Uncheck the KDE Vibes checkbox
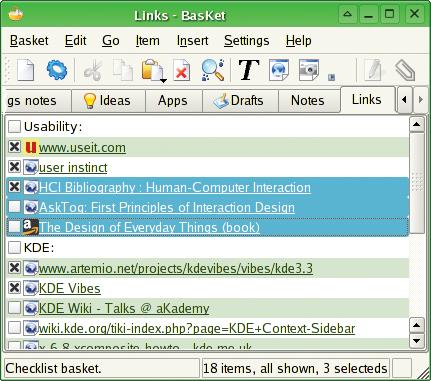Screen dimensions: 431x381 [14, 288]
